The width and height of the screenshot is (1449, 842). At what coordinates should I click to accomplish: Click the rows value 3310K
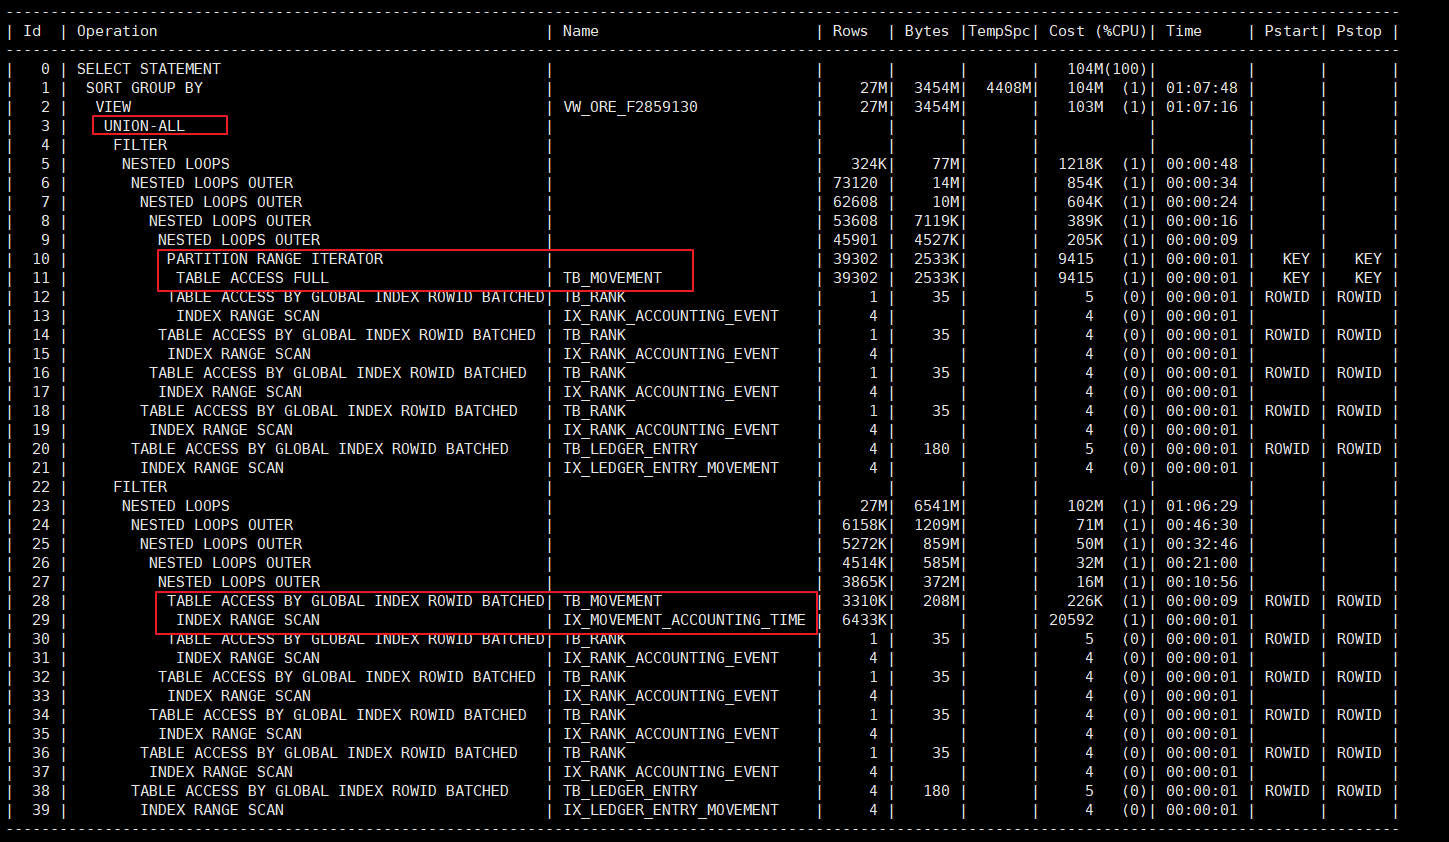click(865, 601)
